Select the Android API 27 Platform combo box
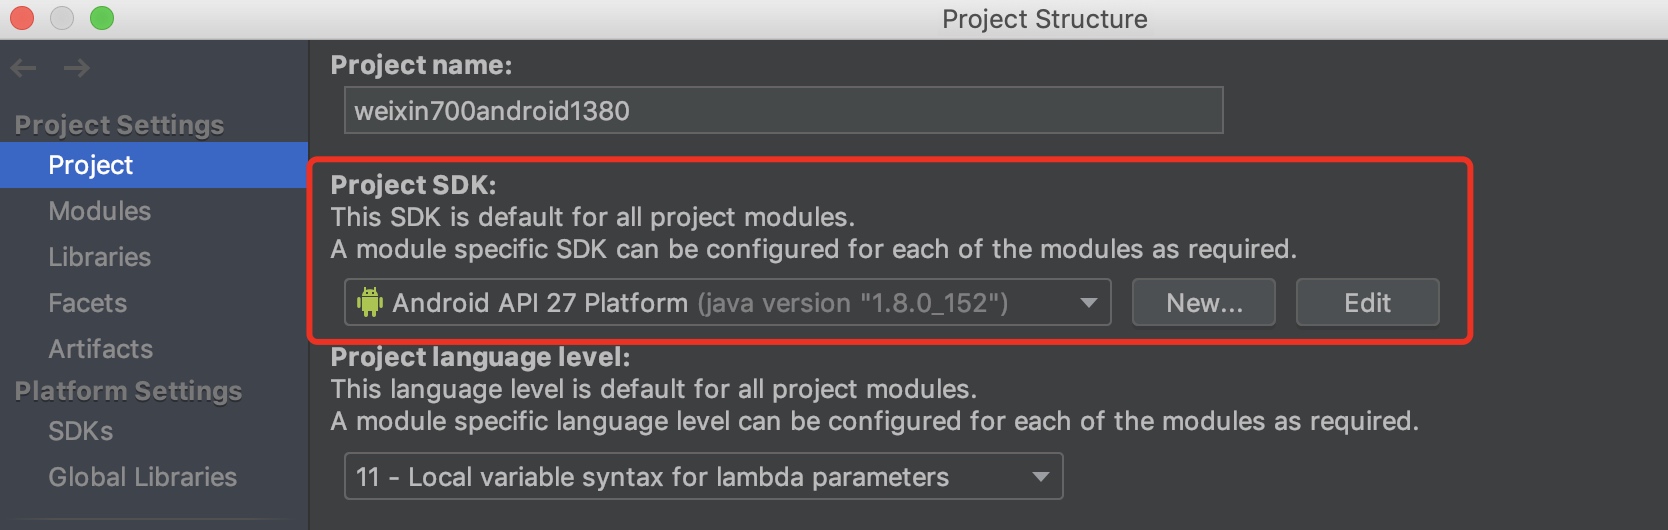Image resolution: width=1668 pixels, height=530 pixels. point(728,302)
